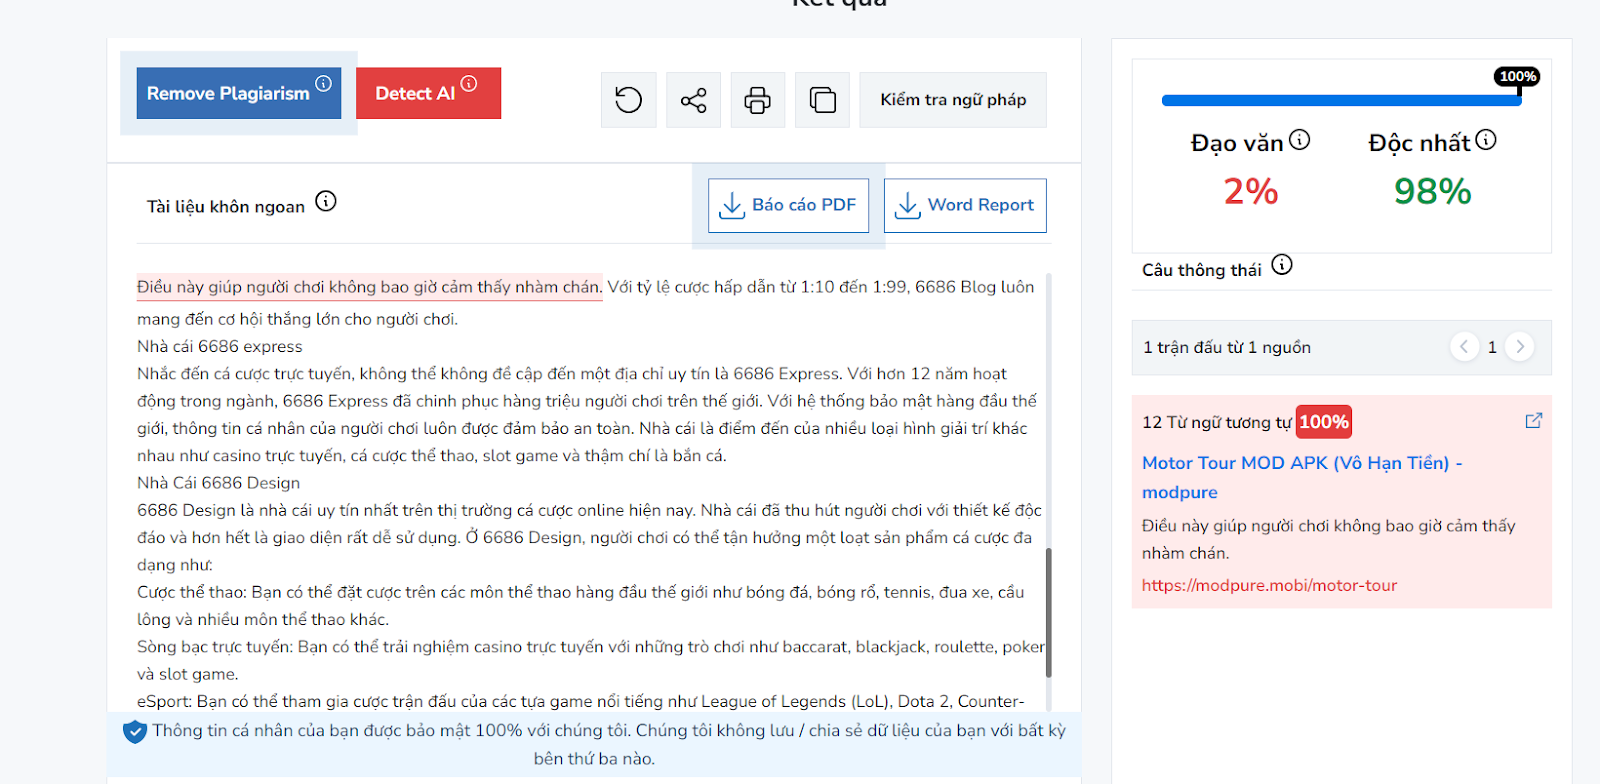Viewport: 1600px width, 784px height.
Task: Click the red 100% similarity badge
Action: pyautogui.click(x=1324, y=422)
